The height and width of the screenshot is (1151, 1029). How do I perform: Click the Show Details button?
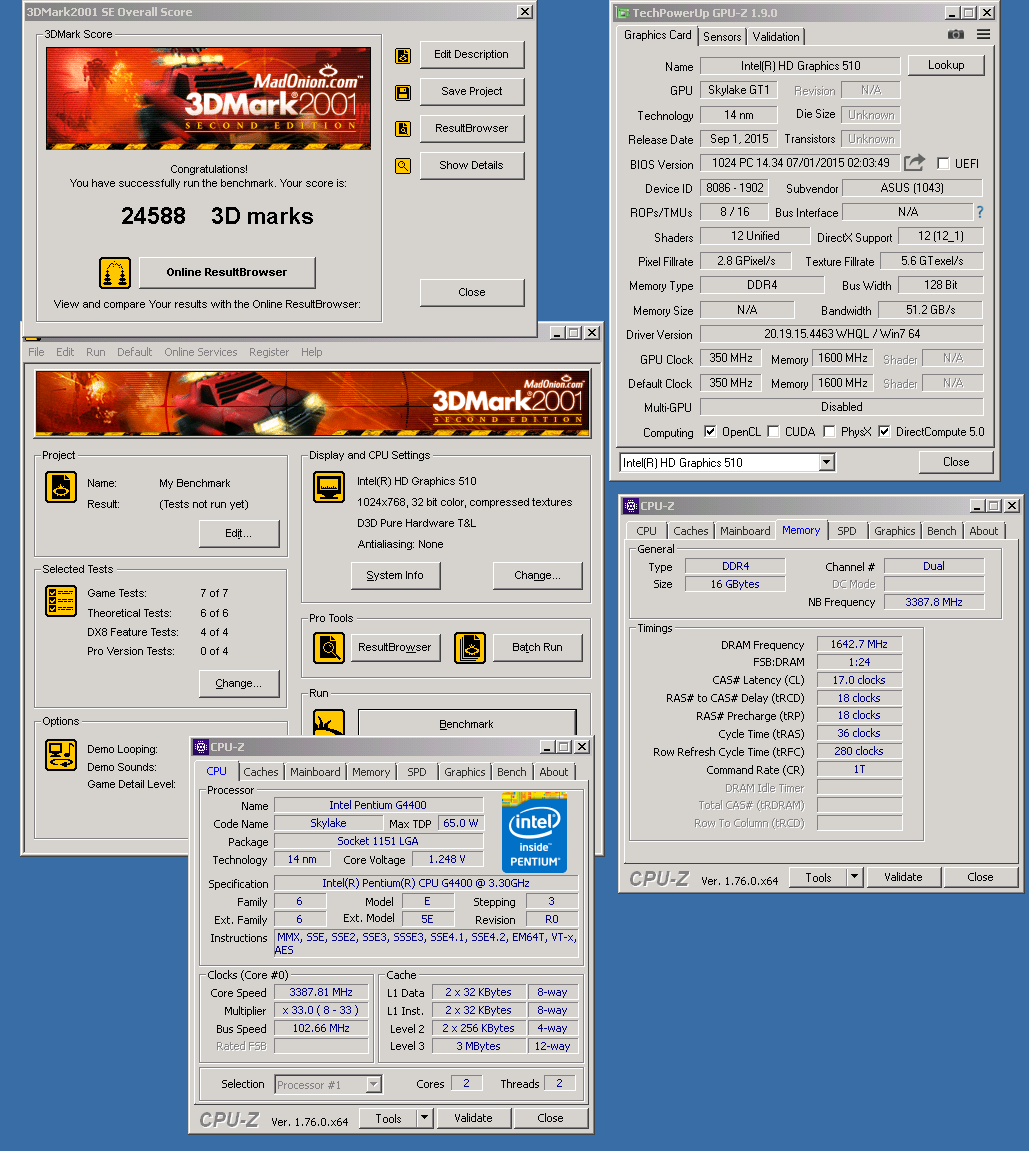click(472, 165)
